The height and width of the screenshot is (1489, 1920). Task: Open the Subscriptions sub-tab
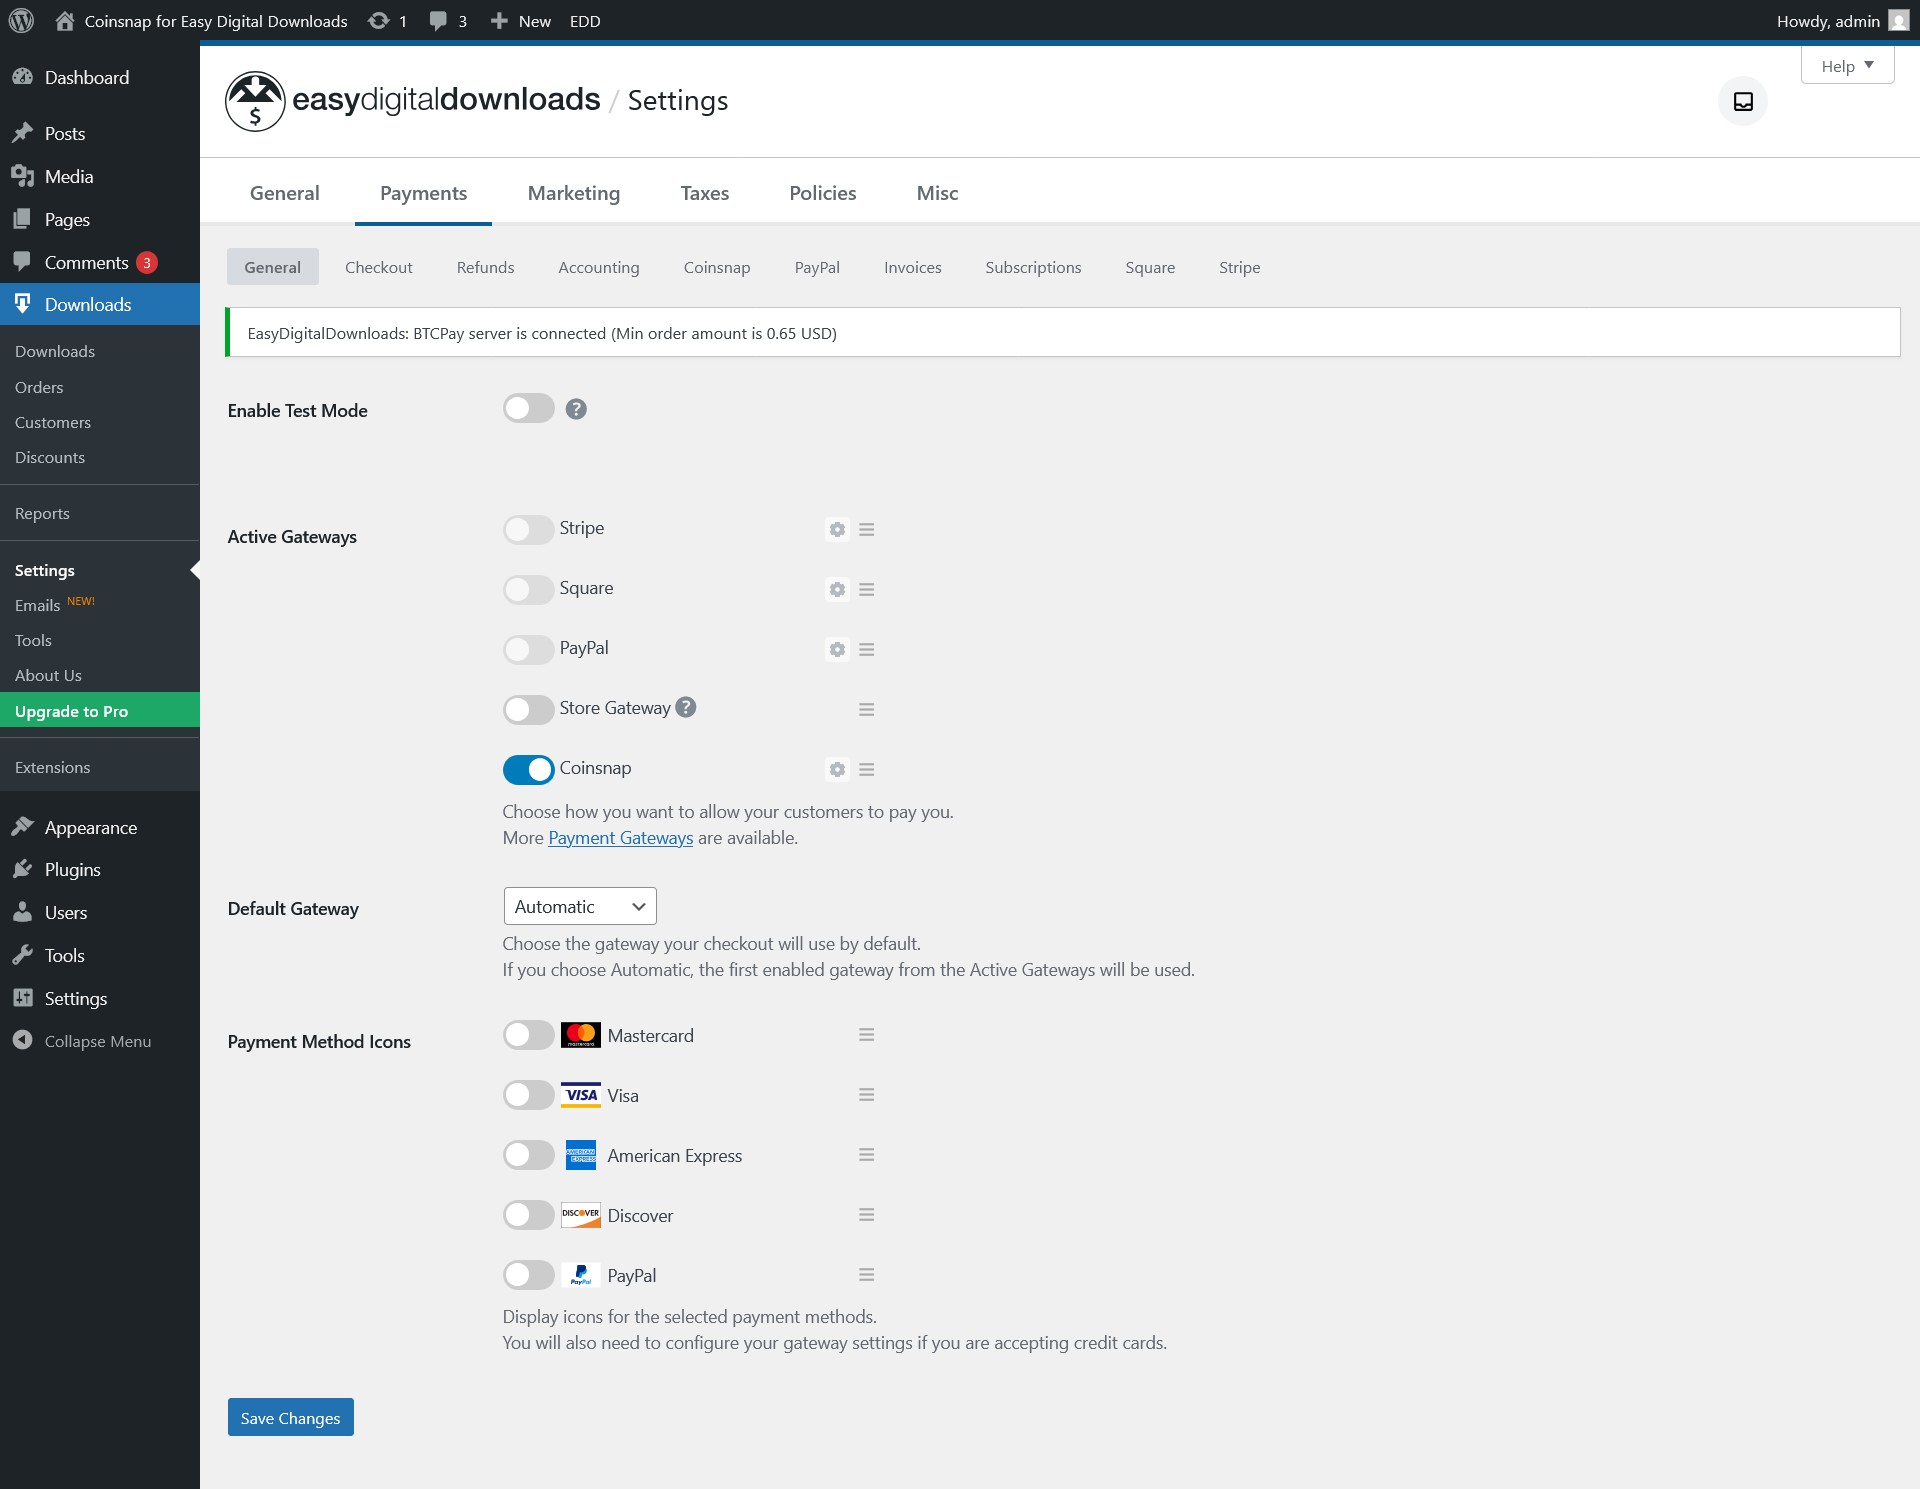point(1033,267)
